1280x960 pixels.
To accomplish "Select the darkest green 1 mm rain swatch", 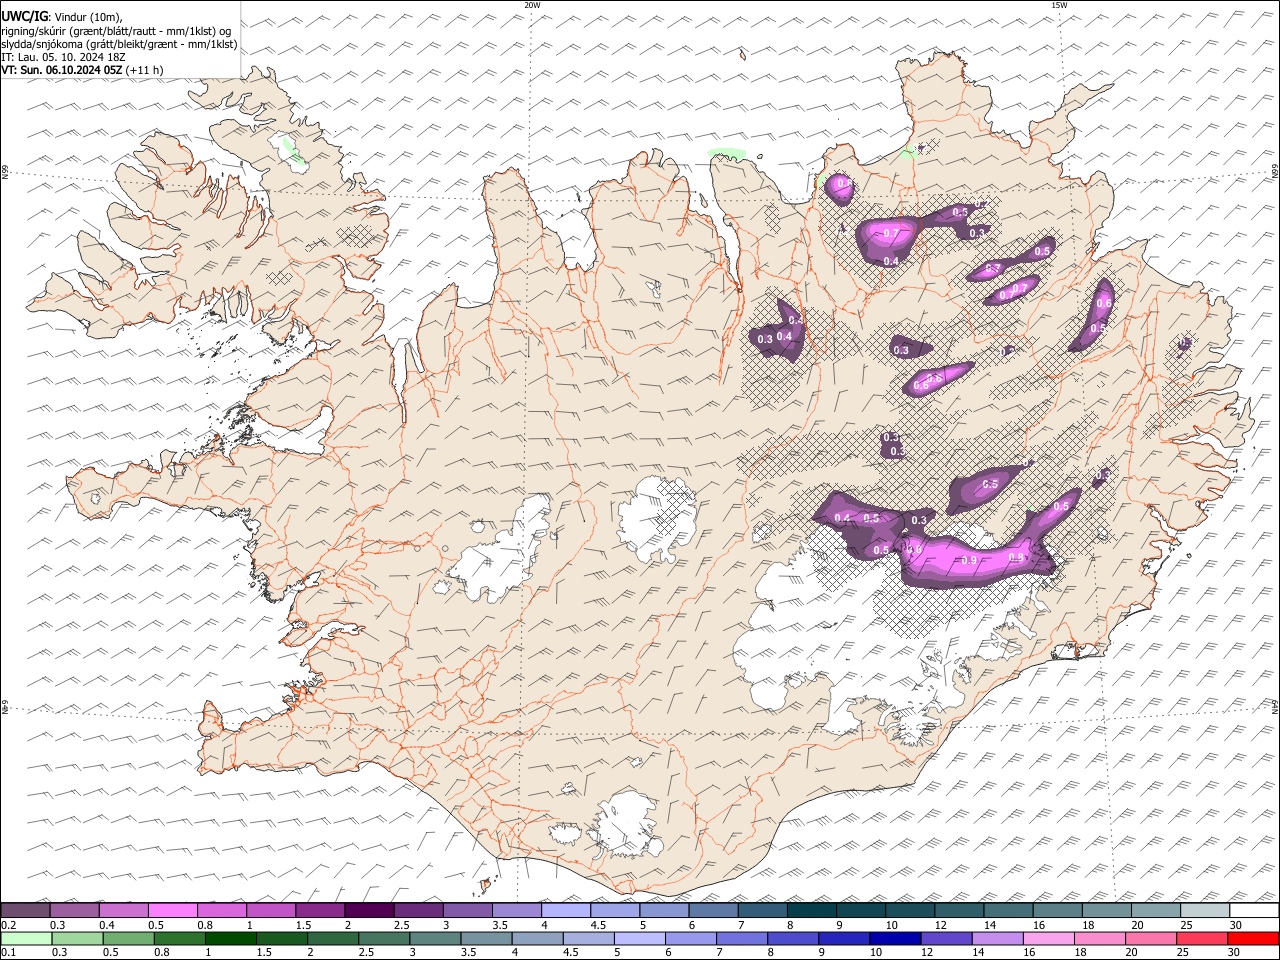I will [230, 938].
